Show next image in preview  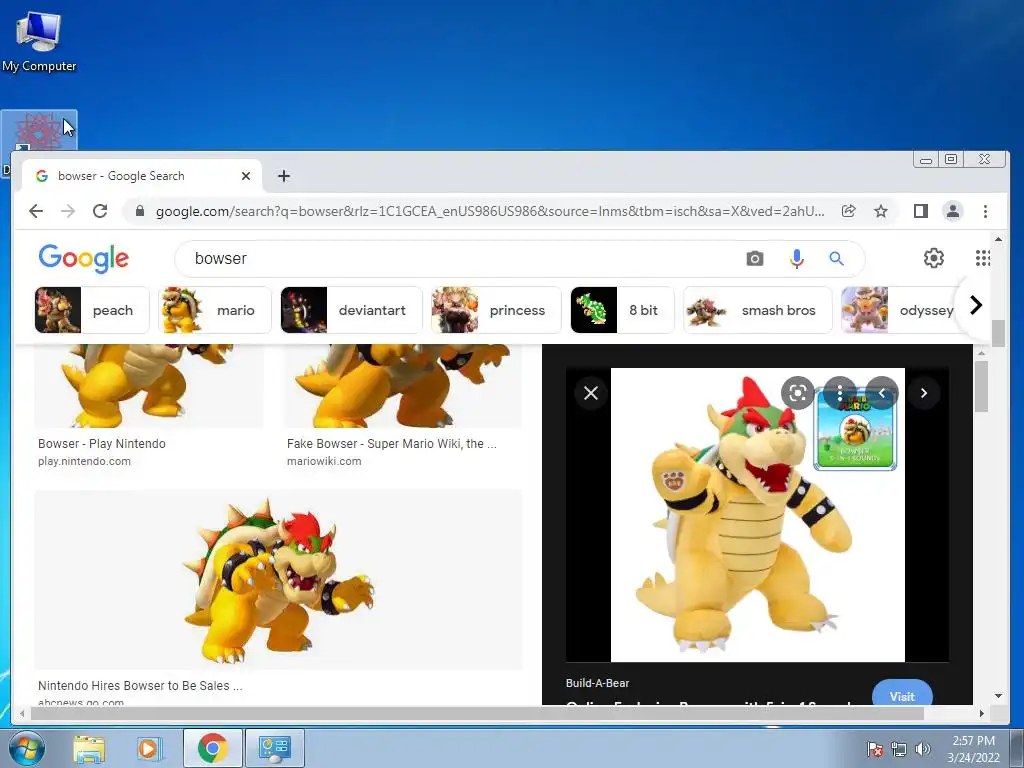click(923, 392)
